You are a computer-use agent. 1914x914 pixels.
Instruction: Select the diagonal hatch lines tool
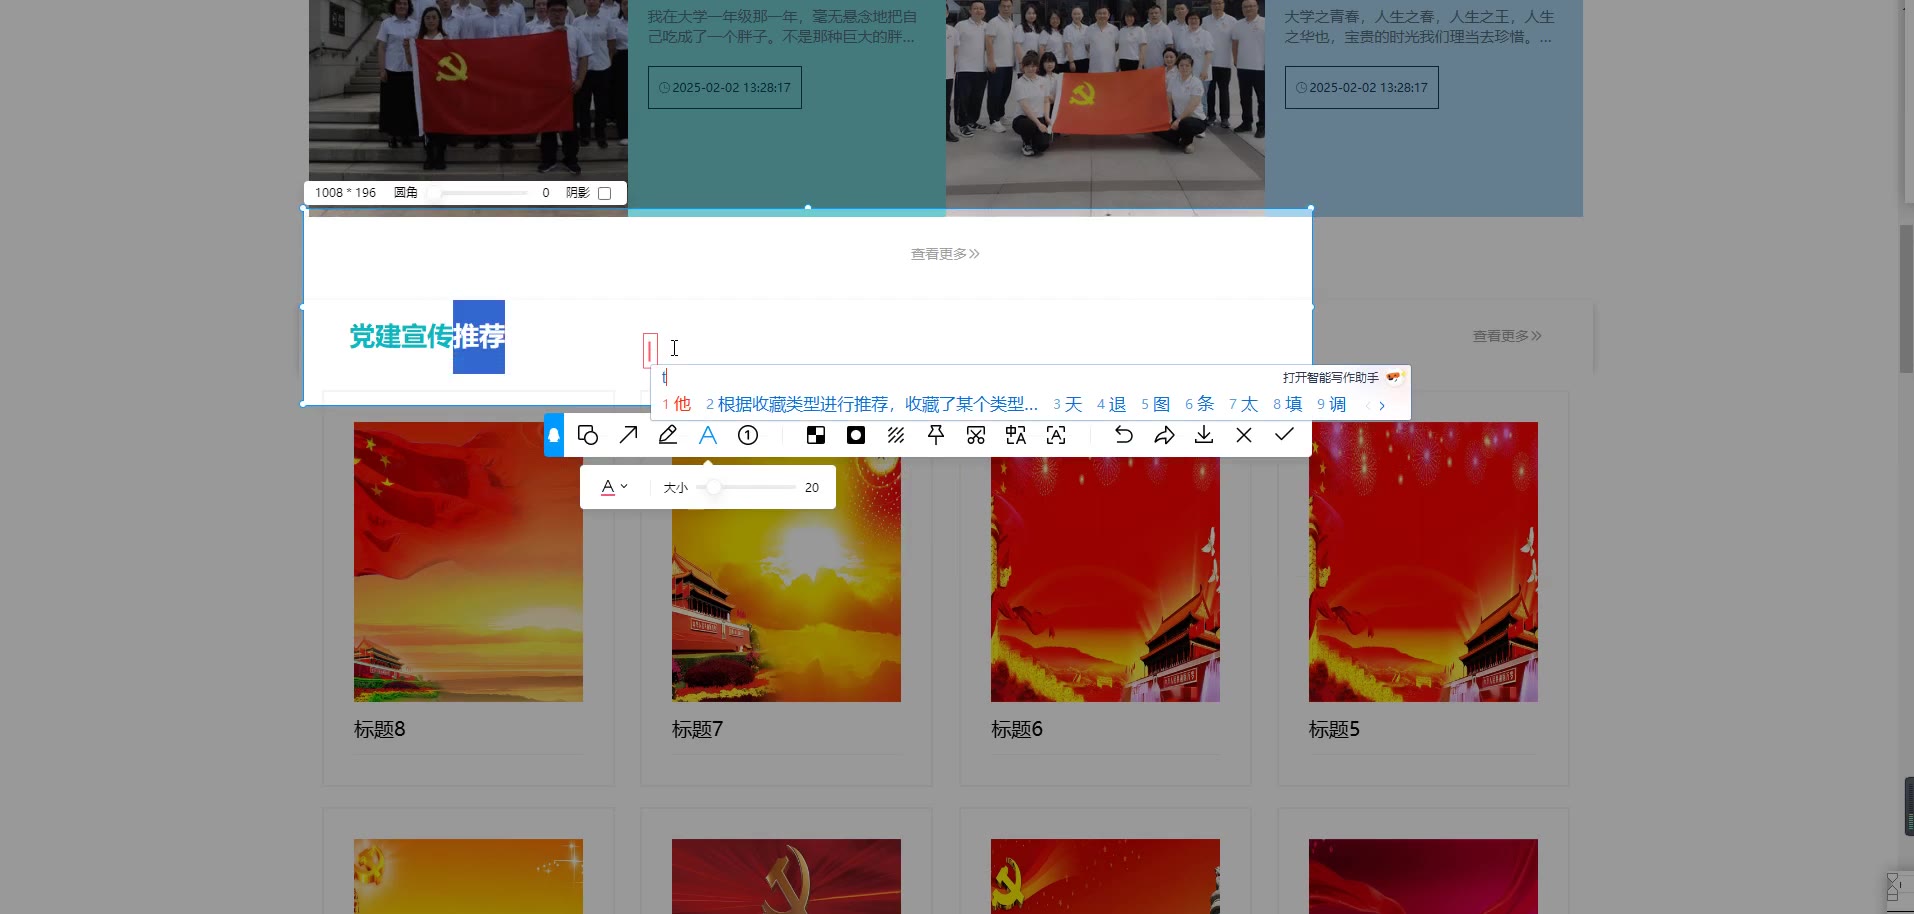tap(896, 435)
